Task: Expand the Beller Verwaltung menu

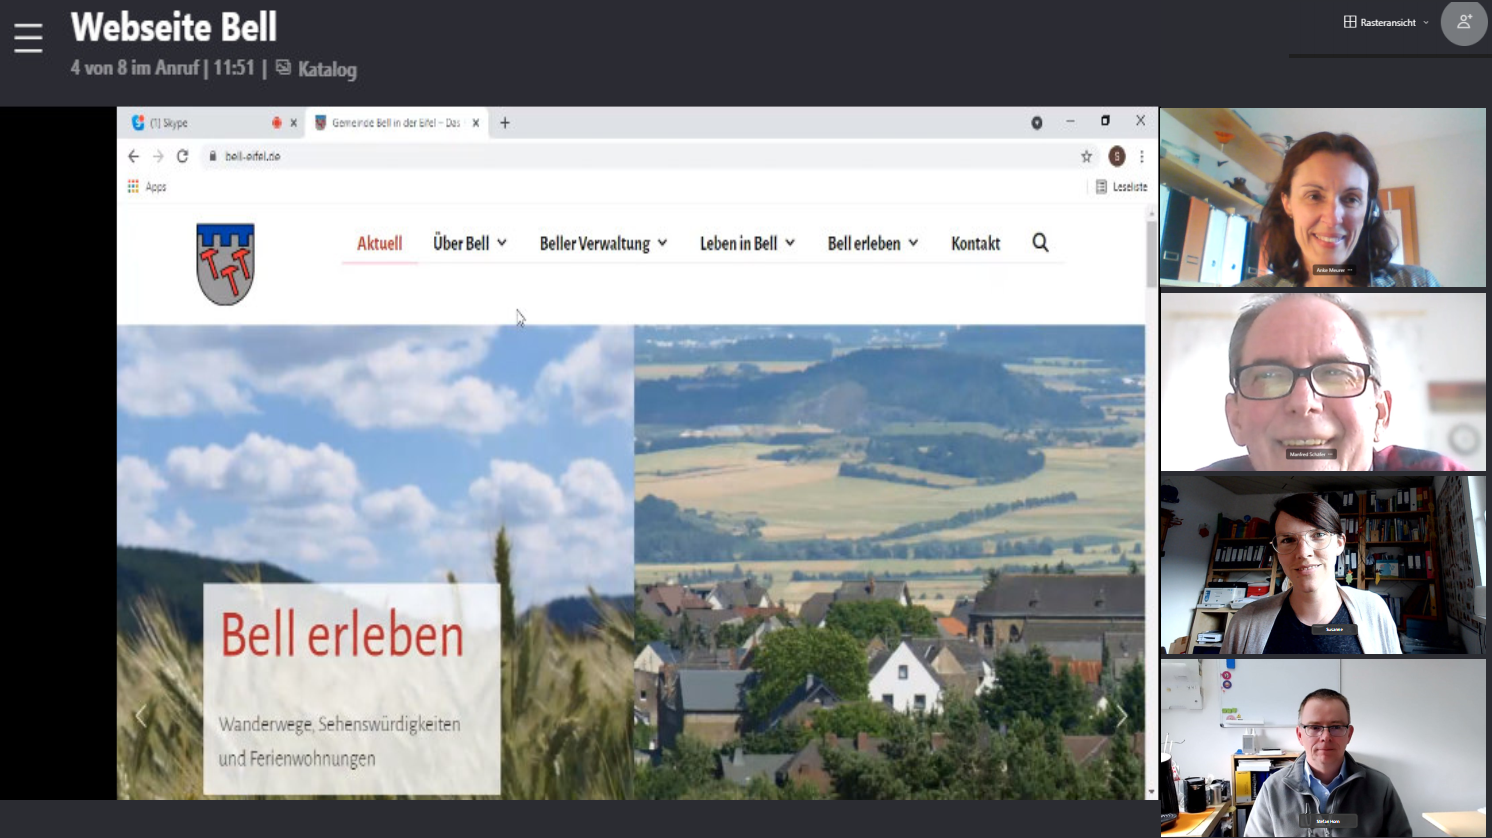Action: 603,243
